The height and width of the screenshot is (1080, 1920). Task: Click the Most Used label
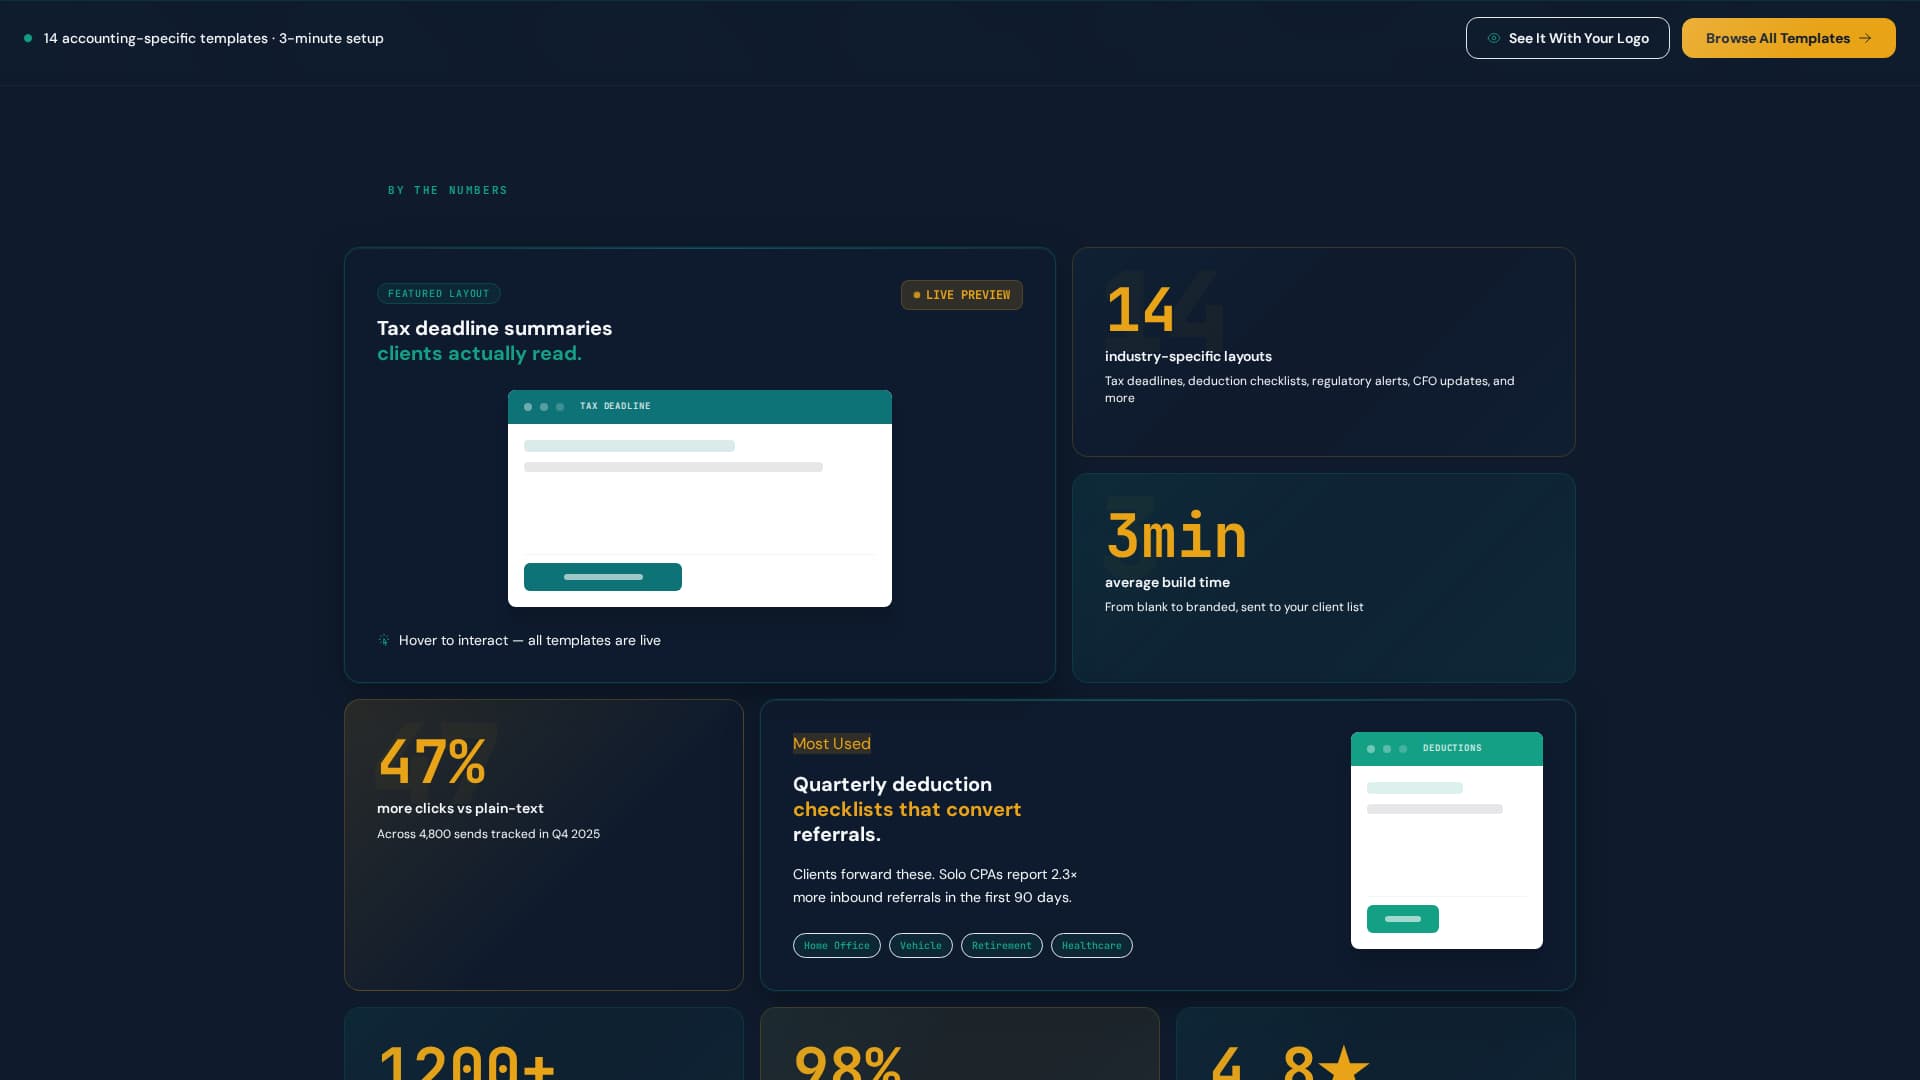pos(832,743)
